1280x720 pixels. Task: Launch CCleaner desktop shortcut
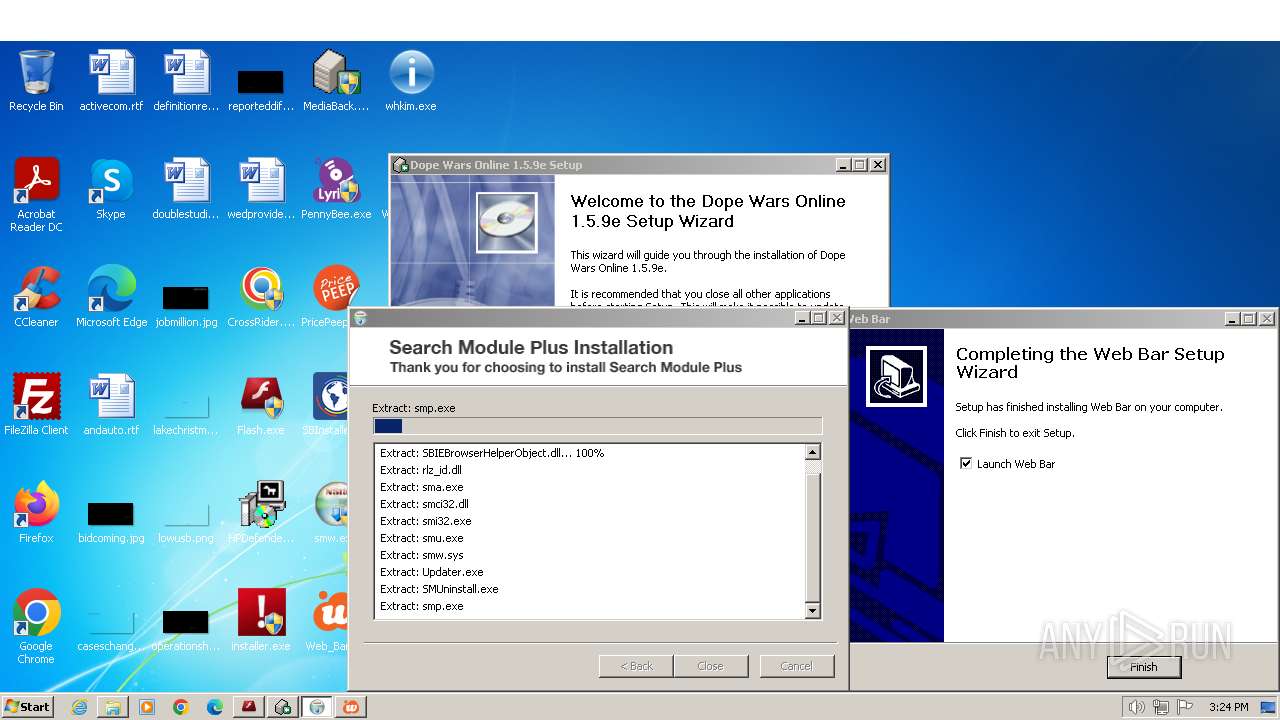point(36,297)
